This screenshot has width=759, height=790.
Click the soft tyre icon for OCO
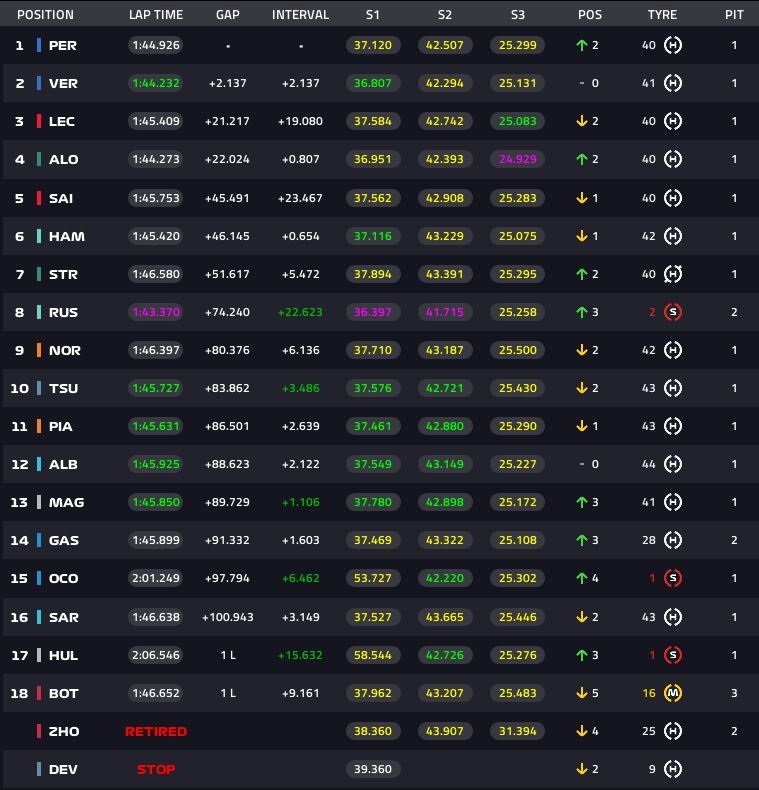pyautogui.click(x=673, y=578)
